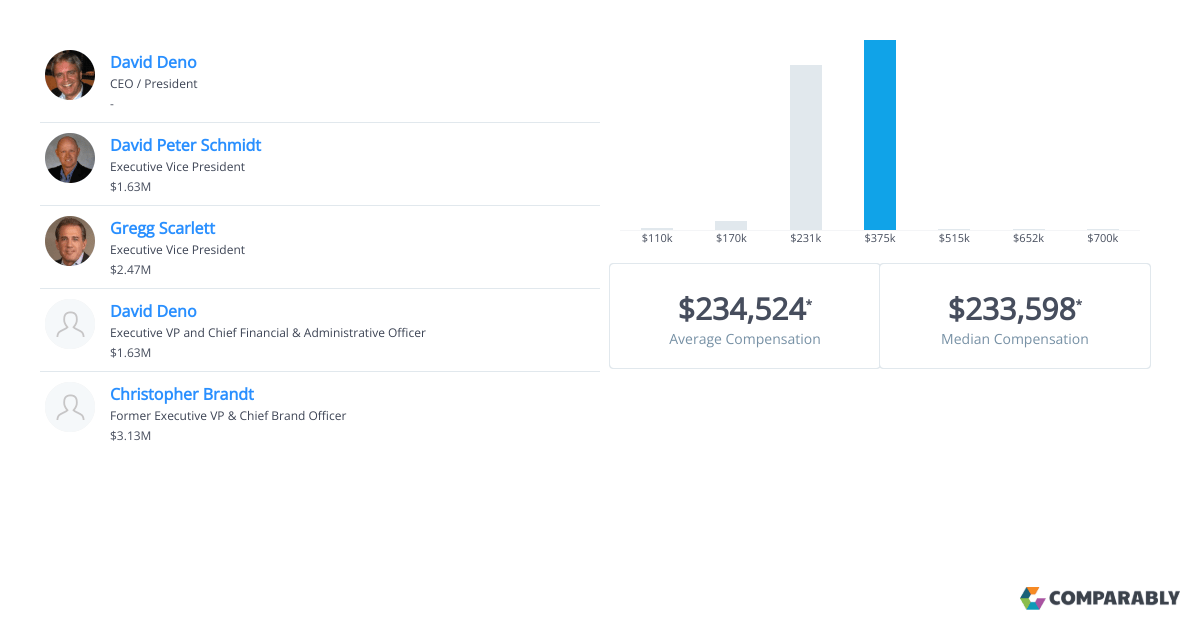The image size is (1200, 630).
Task: Click the $1.63M salary text under David Peter Schmidt
Action: tap(130, 186)
